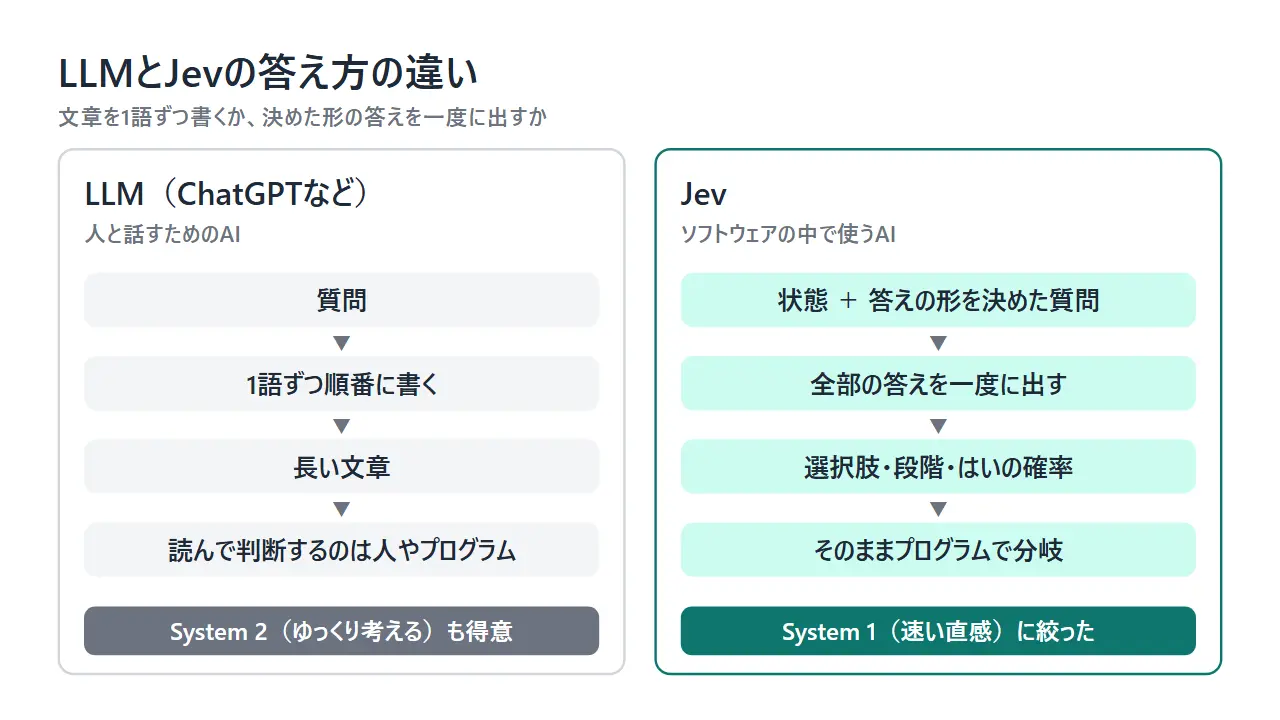Screen dimensions: 1280x720
Task: Click the "選択肢・段階・はいの確率" step box
Action: [938, 466]
